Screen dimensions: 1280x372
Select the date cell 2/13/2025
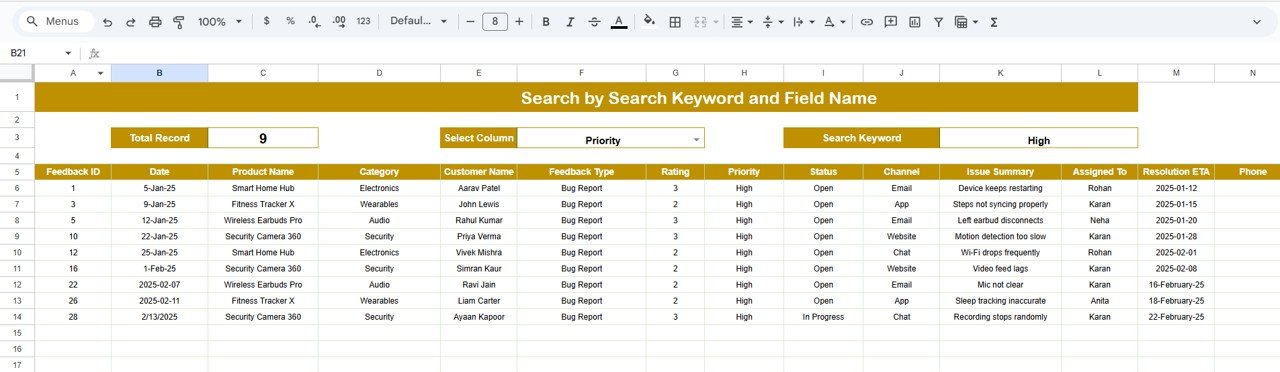coord(159,317)
